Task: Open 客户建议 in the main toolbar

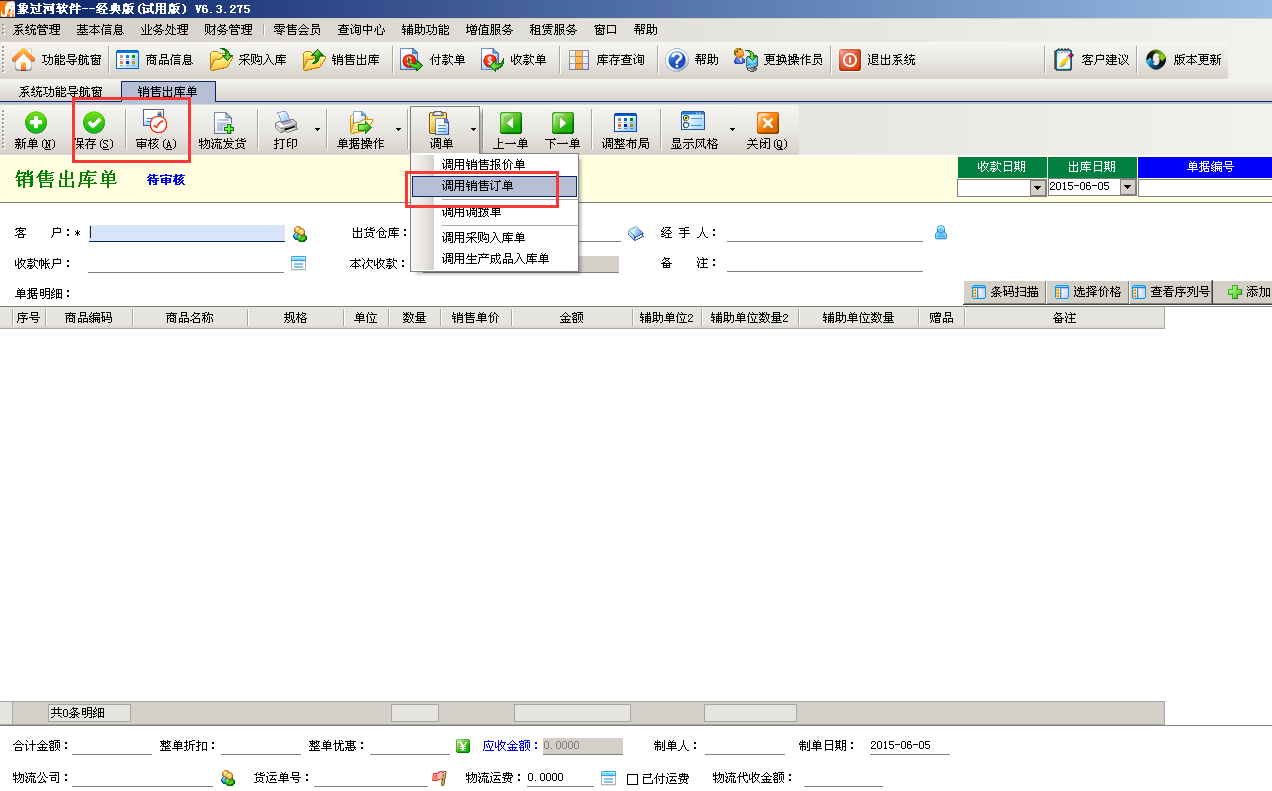Action: (x=1092, y=60)
